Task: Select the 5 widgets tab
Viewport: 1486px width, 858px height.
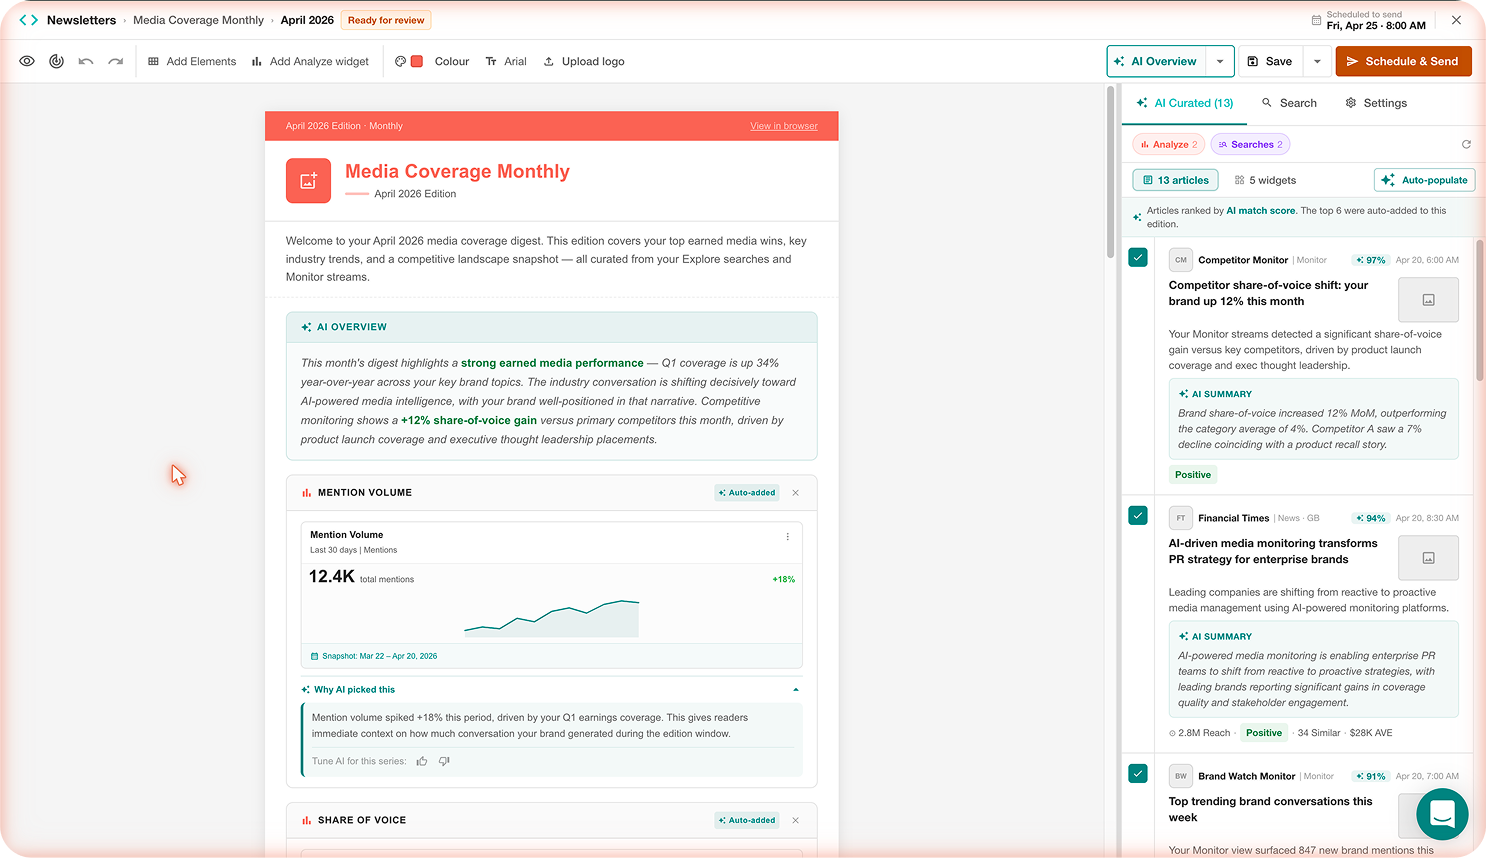Action: tap(1265, 180)
